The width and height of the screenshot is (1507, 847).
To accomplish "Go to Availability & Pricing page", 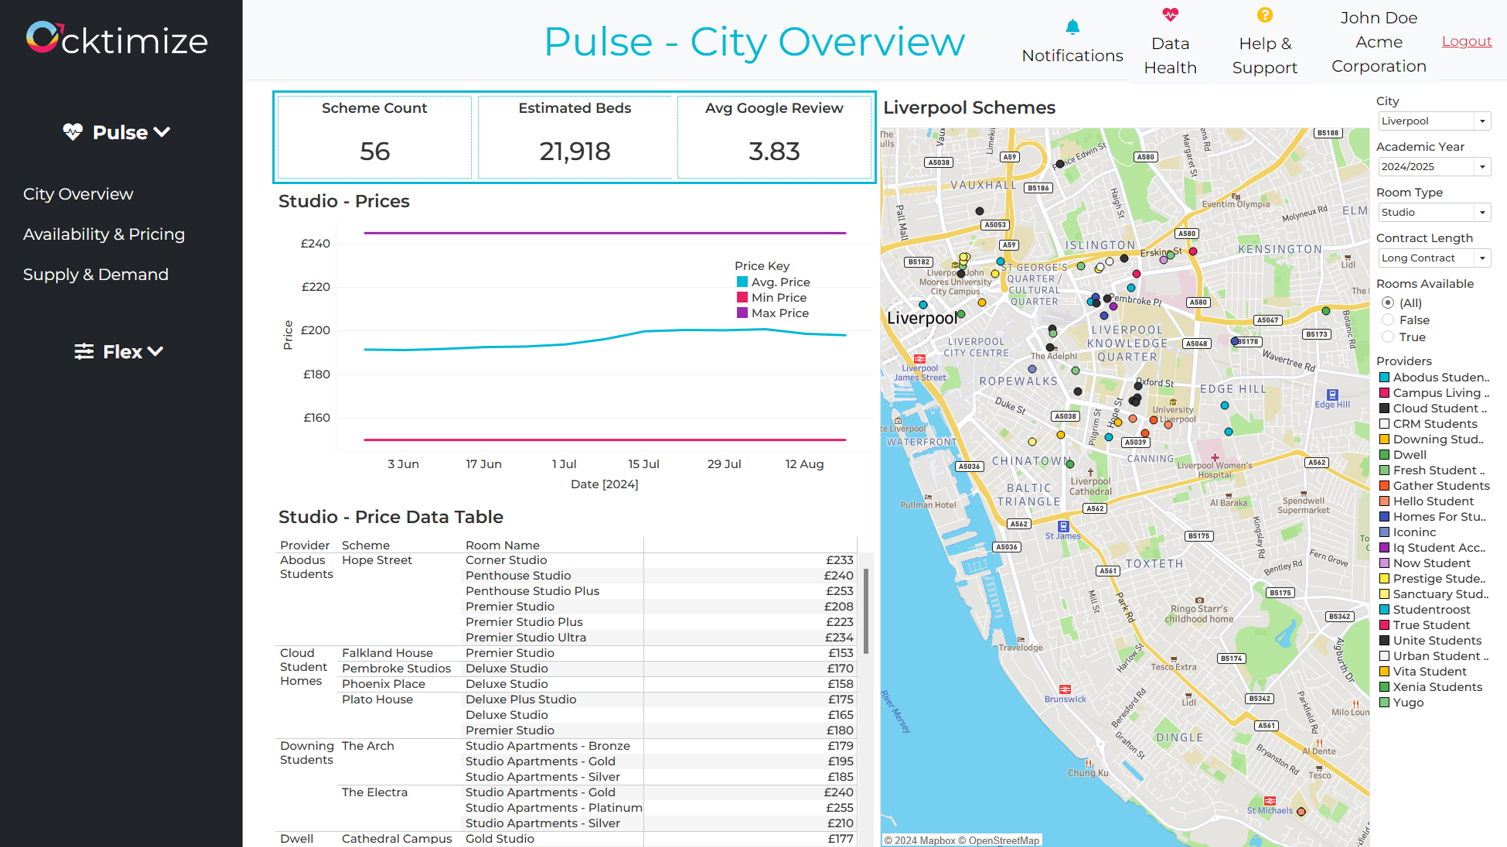I will [104, 234].
